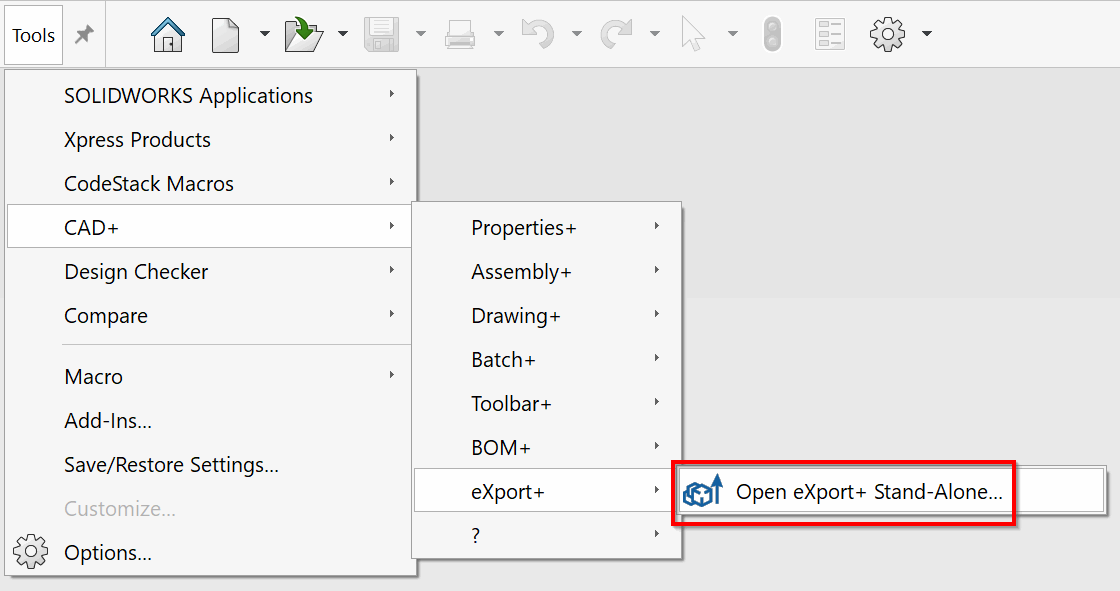The width and height of the screenshot is (1120, 591).
Task: Click Open eXport+ Stand-Alone... command
Action: tap(891, 491)
